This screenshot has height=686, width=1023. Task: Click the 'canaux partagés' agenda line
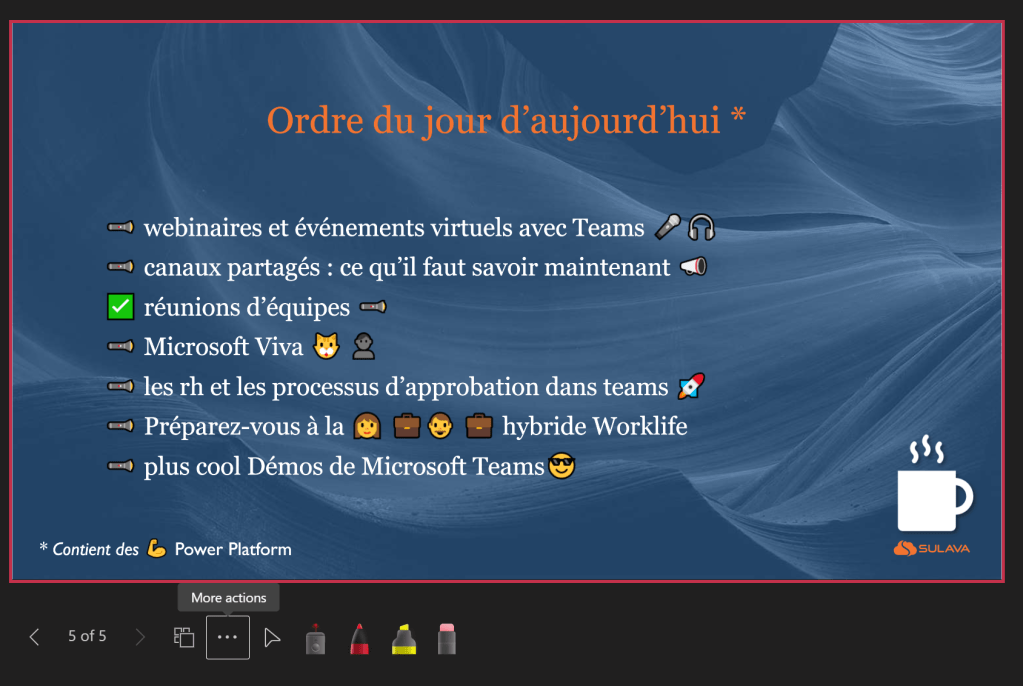(406, 268)
